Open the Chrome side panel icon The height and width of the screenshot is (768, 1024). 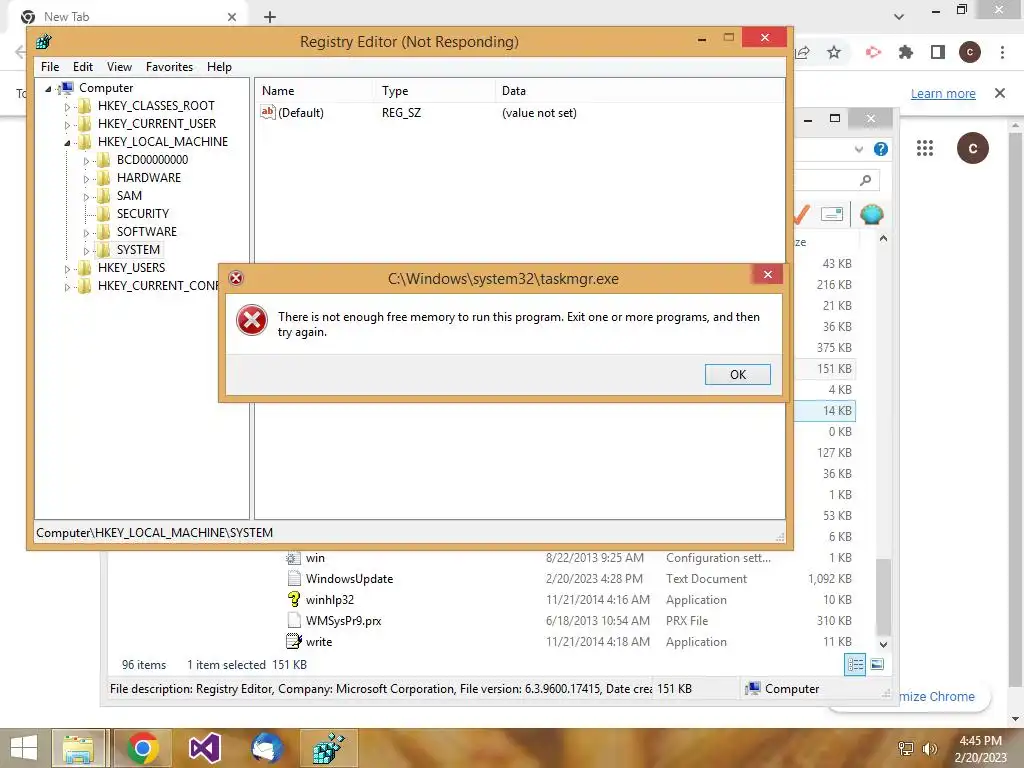coord(938,52)
